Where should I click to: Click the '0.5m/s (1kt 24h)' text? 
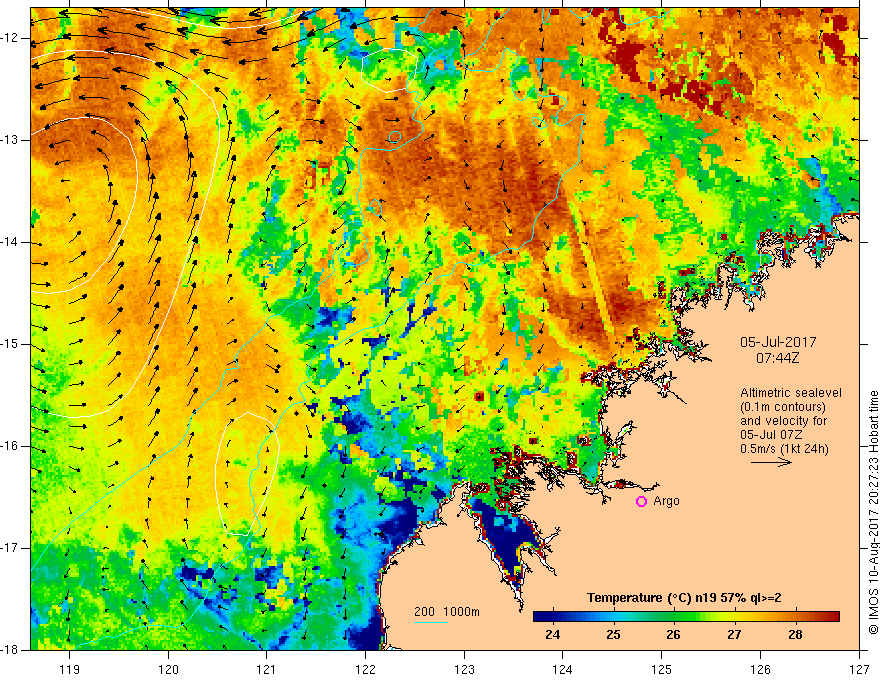[784, 449]
